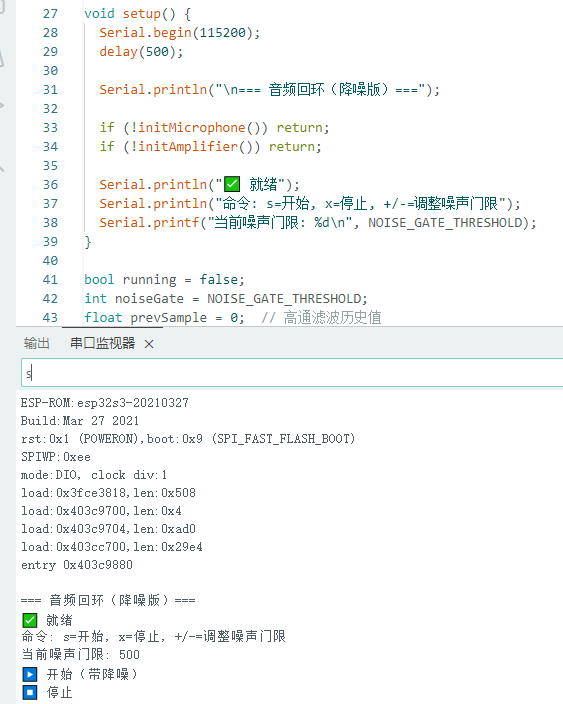Click 'SPIWP:0xee' output line
This screenshot has width=563, height=704.
(x=56, y=457)
